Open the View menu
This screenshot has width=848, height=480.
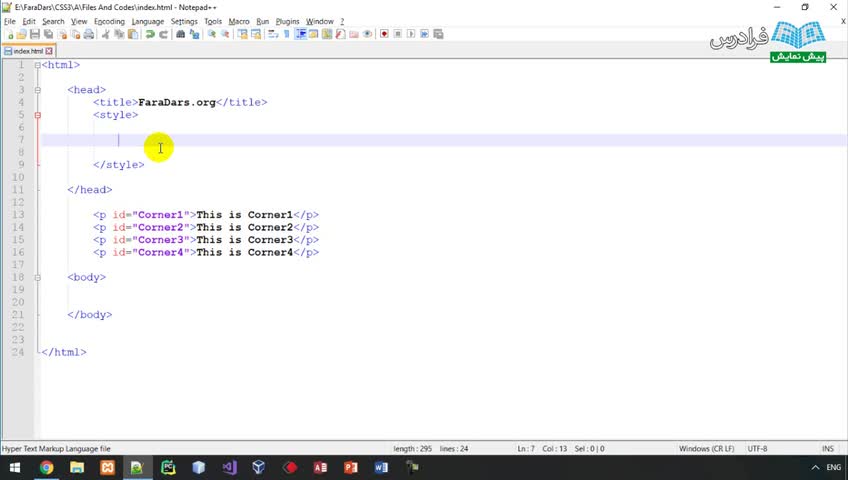click(x=79, y=21)
